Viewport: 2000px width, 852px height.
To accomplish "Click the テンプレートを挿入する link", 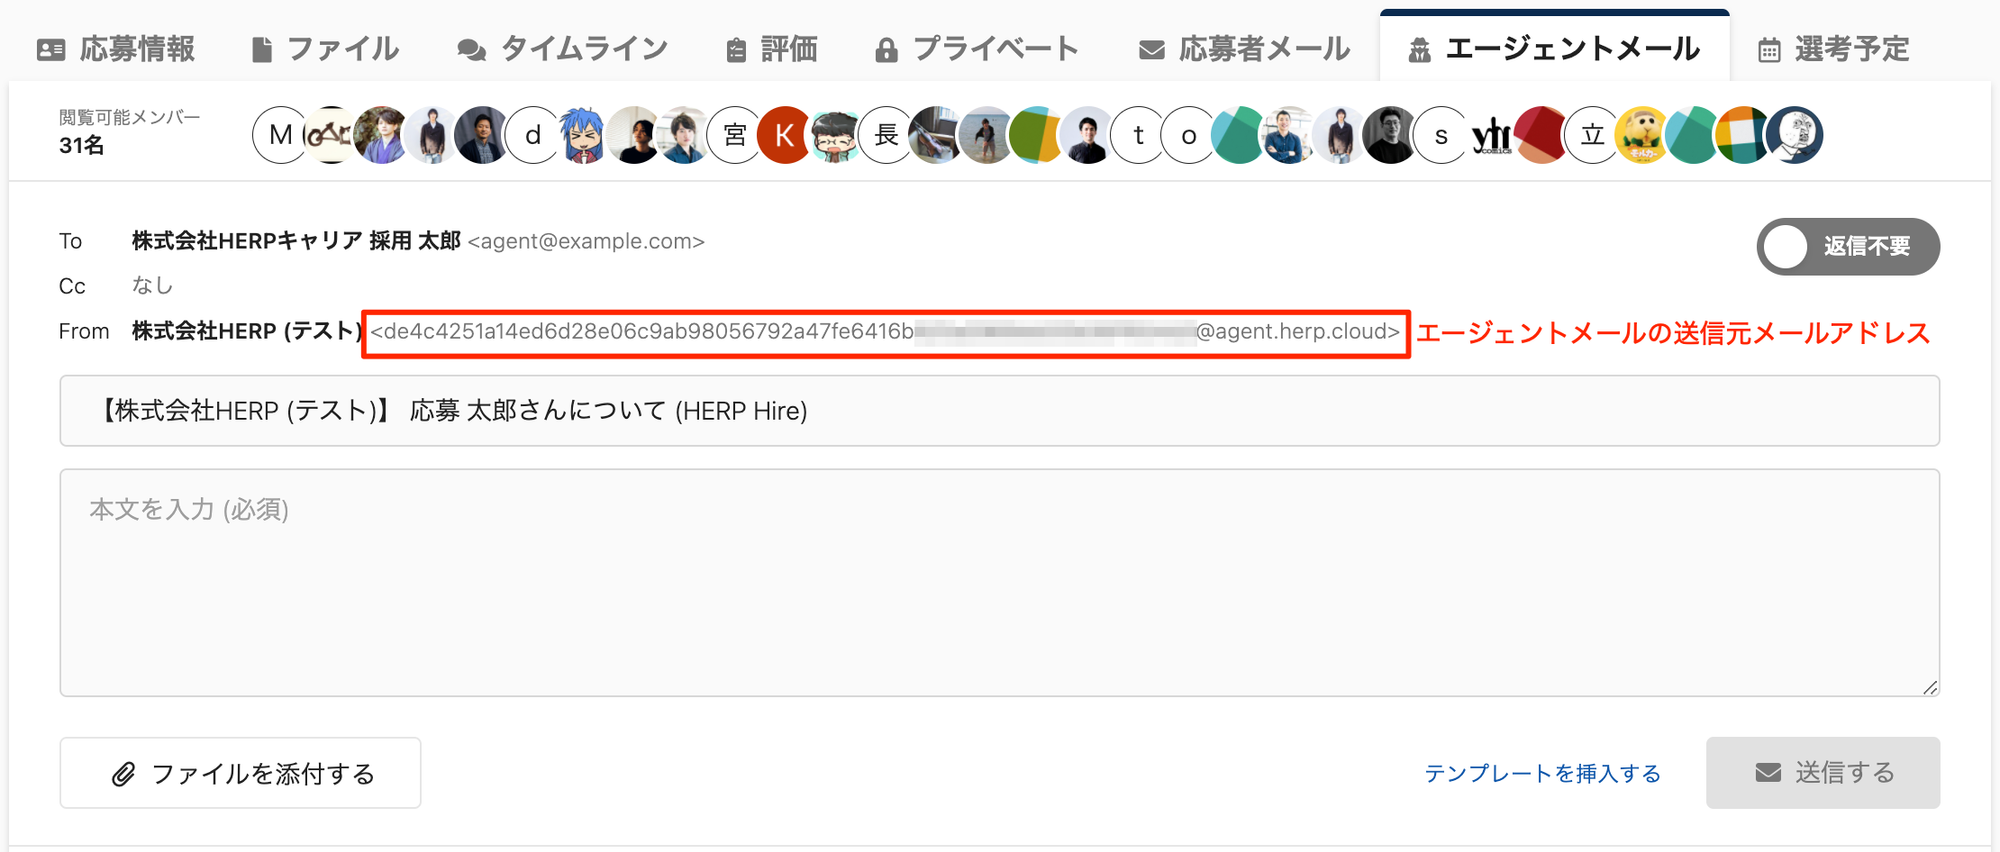I will 1542,773.
